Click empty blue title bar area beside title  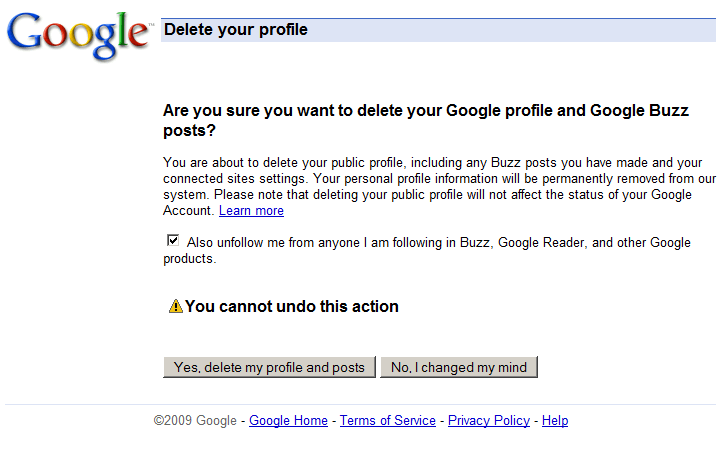click(x=520, y=30)
